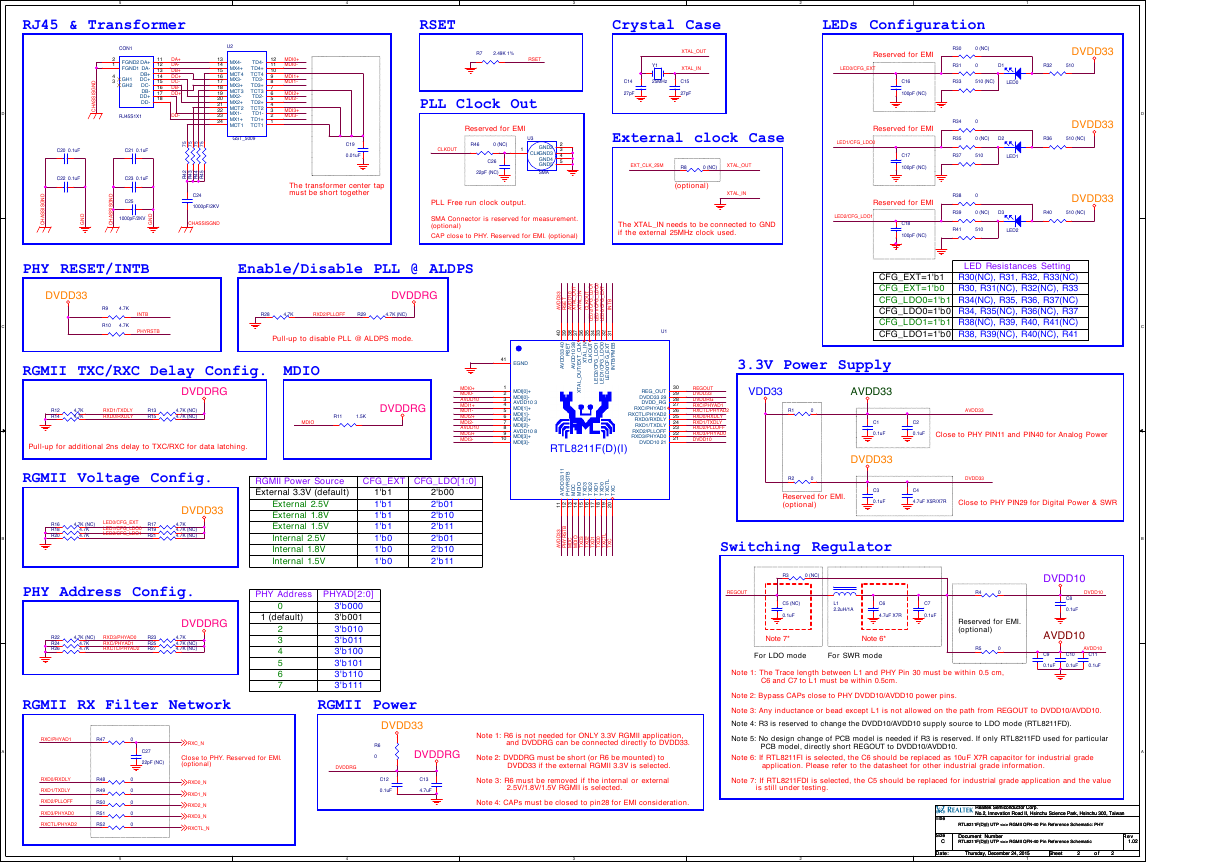The width and height of the screenshot is (1228, 868).
Task: Click the 'MDIO' section heading
Action: click(x=302, y=371)
